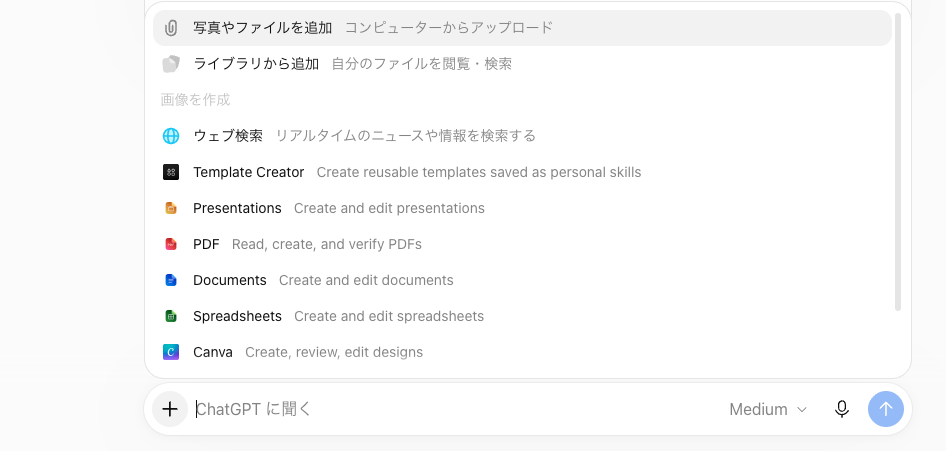Click the リアルタイムのニュースや情報を検索する description
This screenshot has width=946, height=451.
coord(405,136)
